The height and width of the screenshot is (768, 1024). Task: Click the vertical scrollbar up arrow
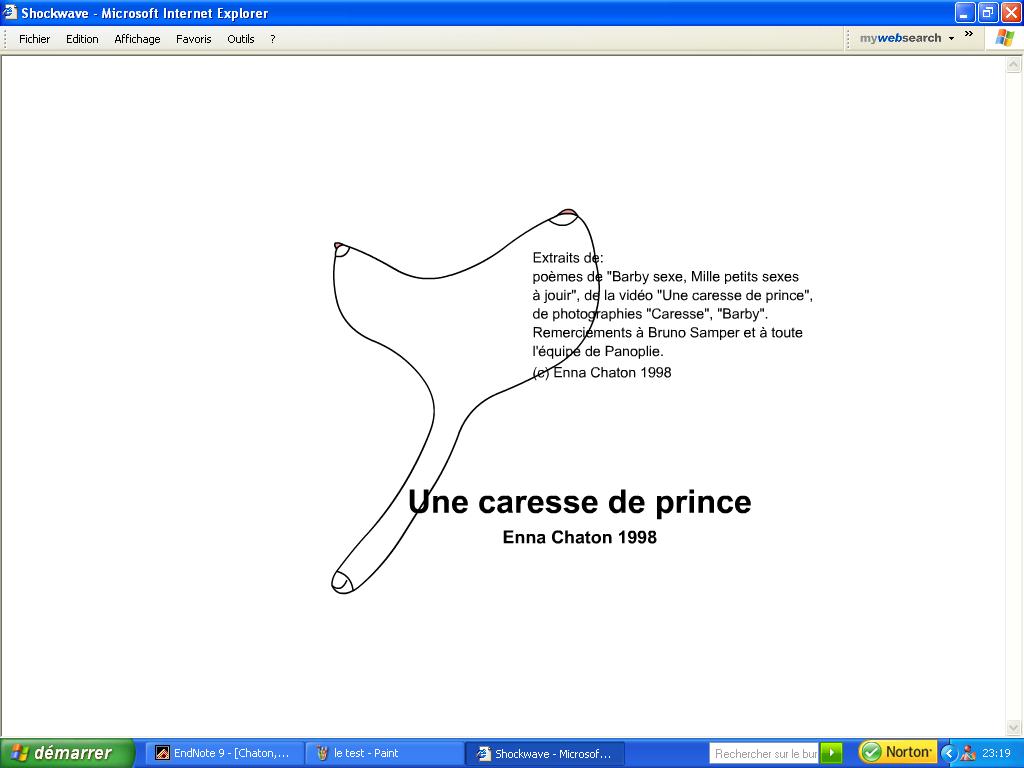[1014, 64]
